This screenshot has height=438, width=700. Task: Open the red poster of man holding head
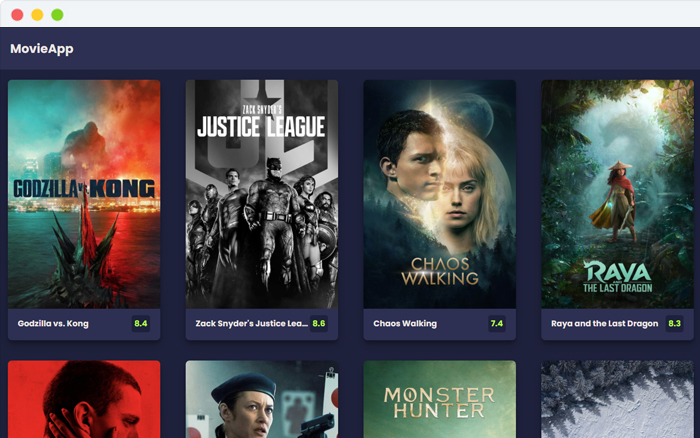[x=84, y=399]
